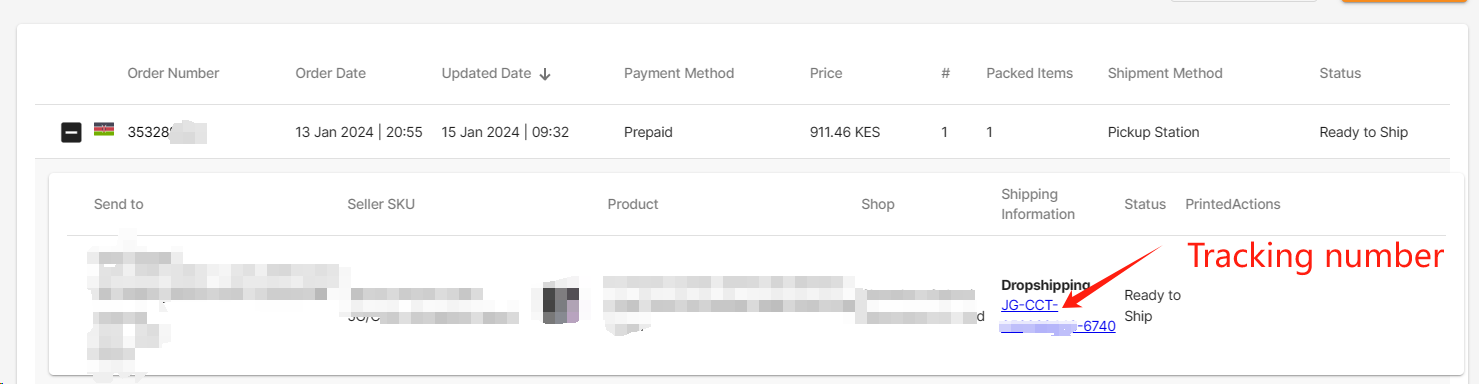Image resolution: width=1479 pixels, height=384 pixels.
Task: Click the blurred product thumbnail image
Action: [x=561, y=304]
